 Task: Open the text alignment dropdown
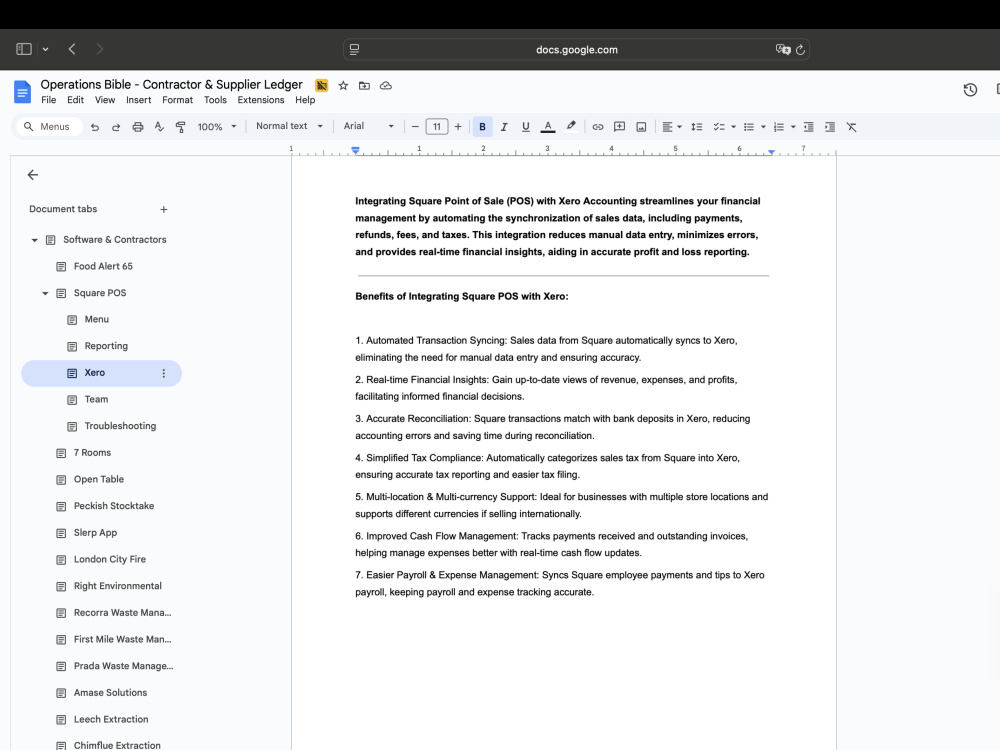tap(672, 127)
